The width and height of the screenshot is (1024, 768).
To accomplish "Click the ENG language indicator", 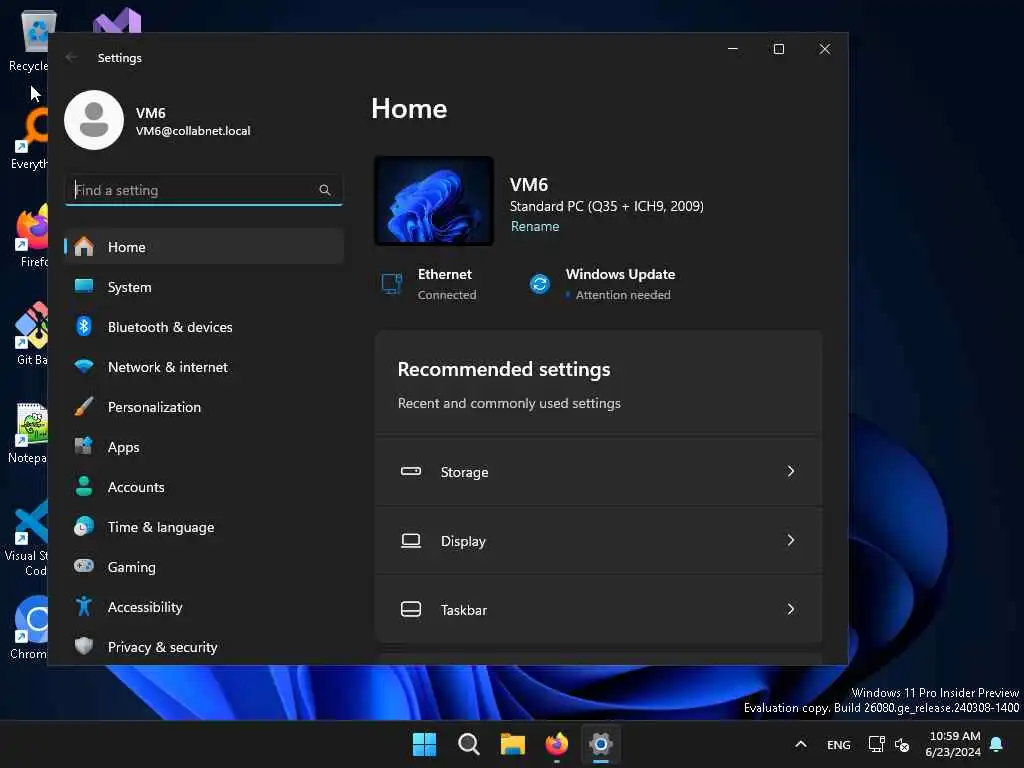I will coord(839,744).
